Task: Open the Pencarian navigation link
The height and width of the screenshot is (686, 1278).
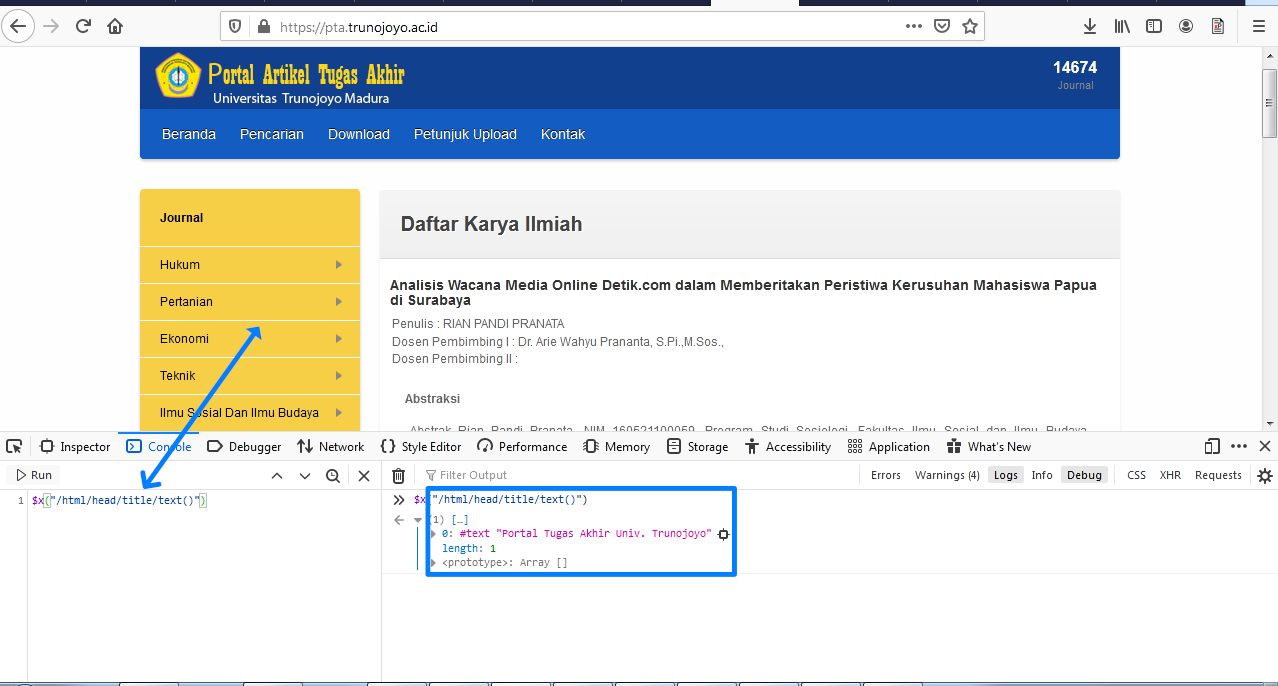Action: pyautogui.click(x=272, y=134)
